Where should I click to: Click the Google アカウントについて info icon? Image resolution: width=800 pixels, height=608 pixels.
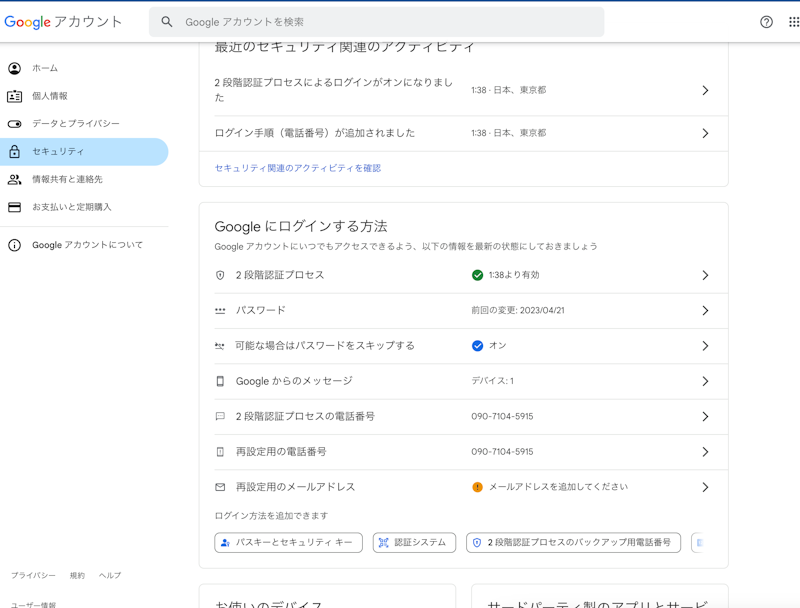point(14,245)
